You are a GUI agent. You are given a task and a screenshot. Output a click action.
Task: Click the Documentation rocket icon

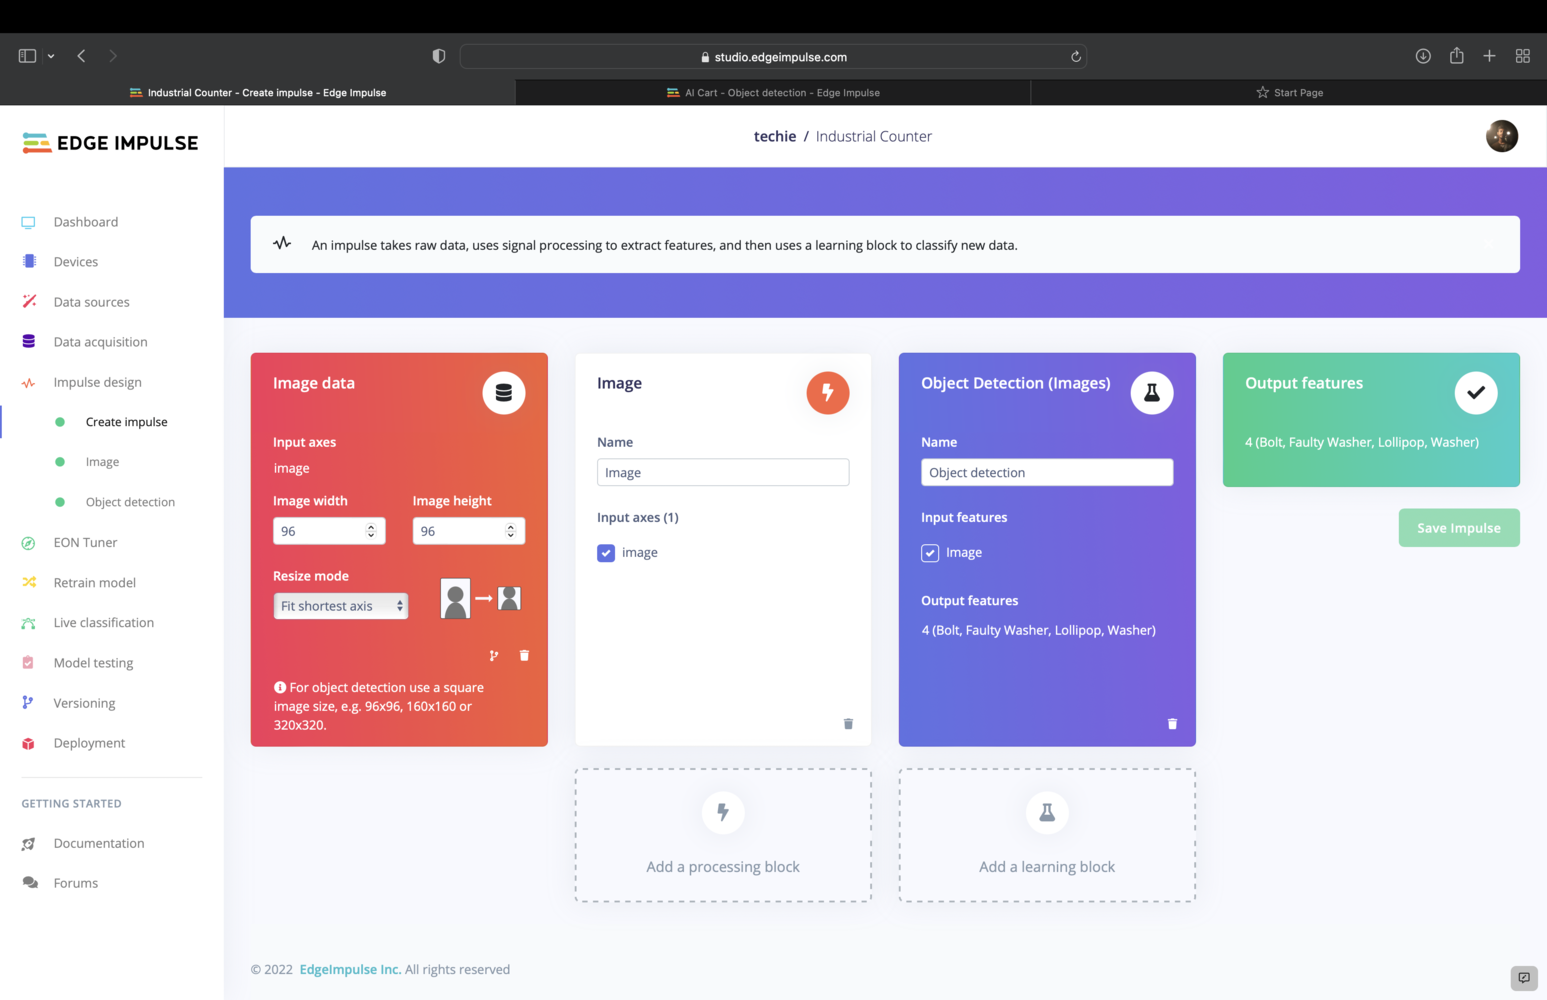point(28,844)
